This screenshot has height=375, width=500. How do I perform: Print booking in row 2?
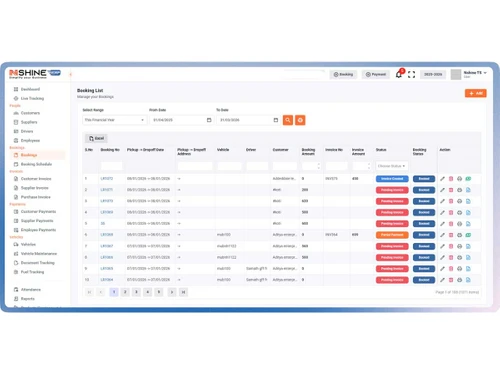[x=459, y=190]
